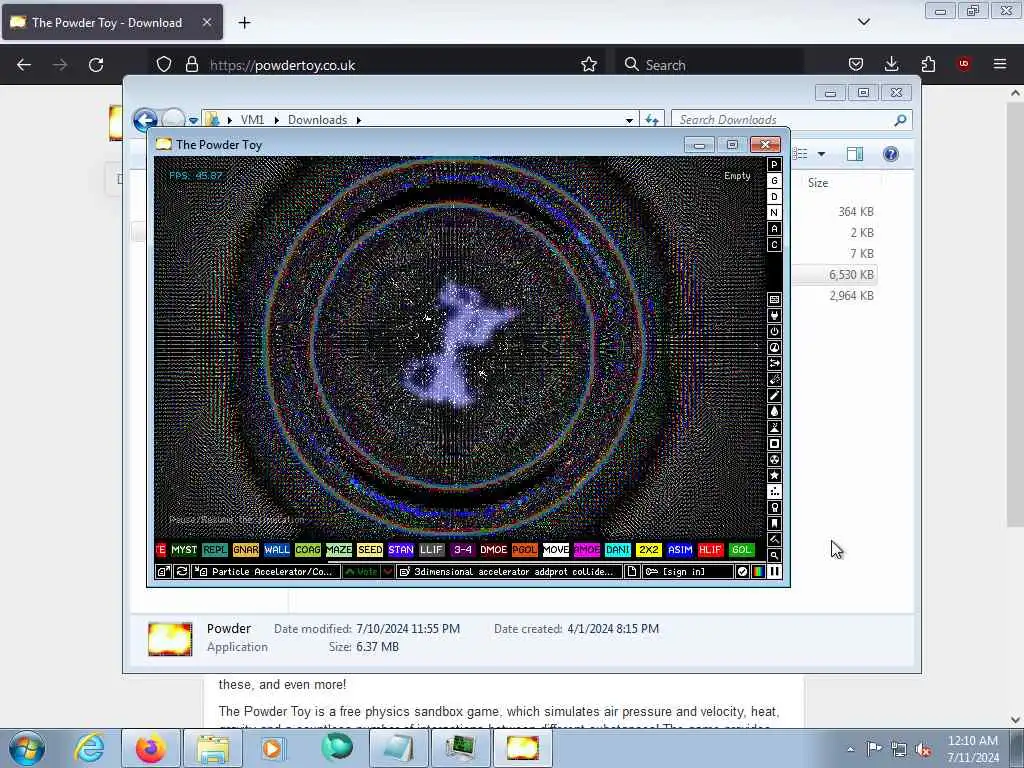The width and height of the screenshot is (1024, 768).
Task: Toggle the G gravity grid option
Action: (x=774, y=181)
